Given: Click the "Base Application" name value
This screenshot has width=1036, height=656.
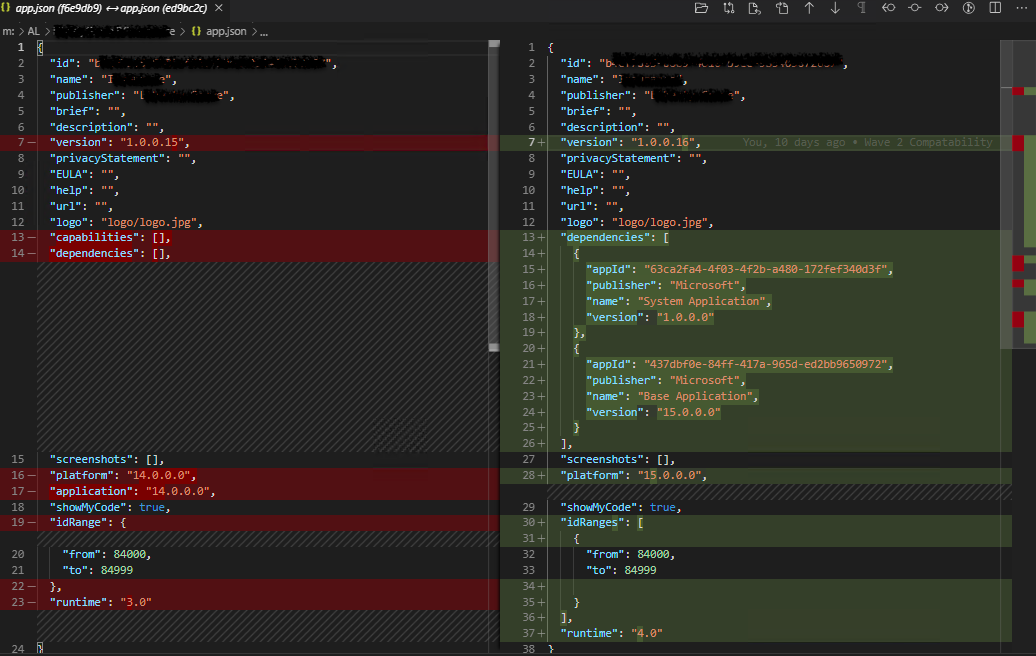Looking at the screenshot, I should click(x=695, y=396).
